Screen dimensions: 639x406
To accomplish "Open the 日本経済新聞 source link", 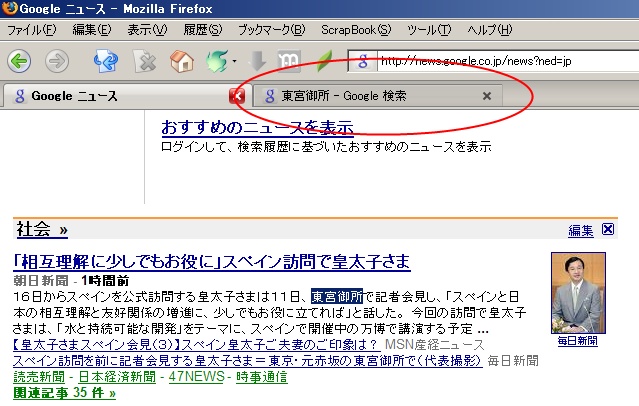I will (x=117, y=377).
